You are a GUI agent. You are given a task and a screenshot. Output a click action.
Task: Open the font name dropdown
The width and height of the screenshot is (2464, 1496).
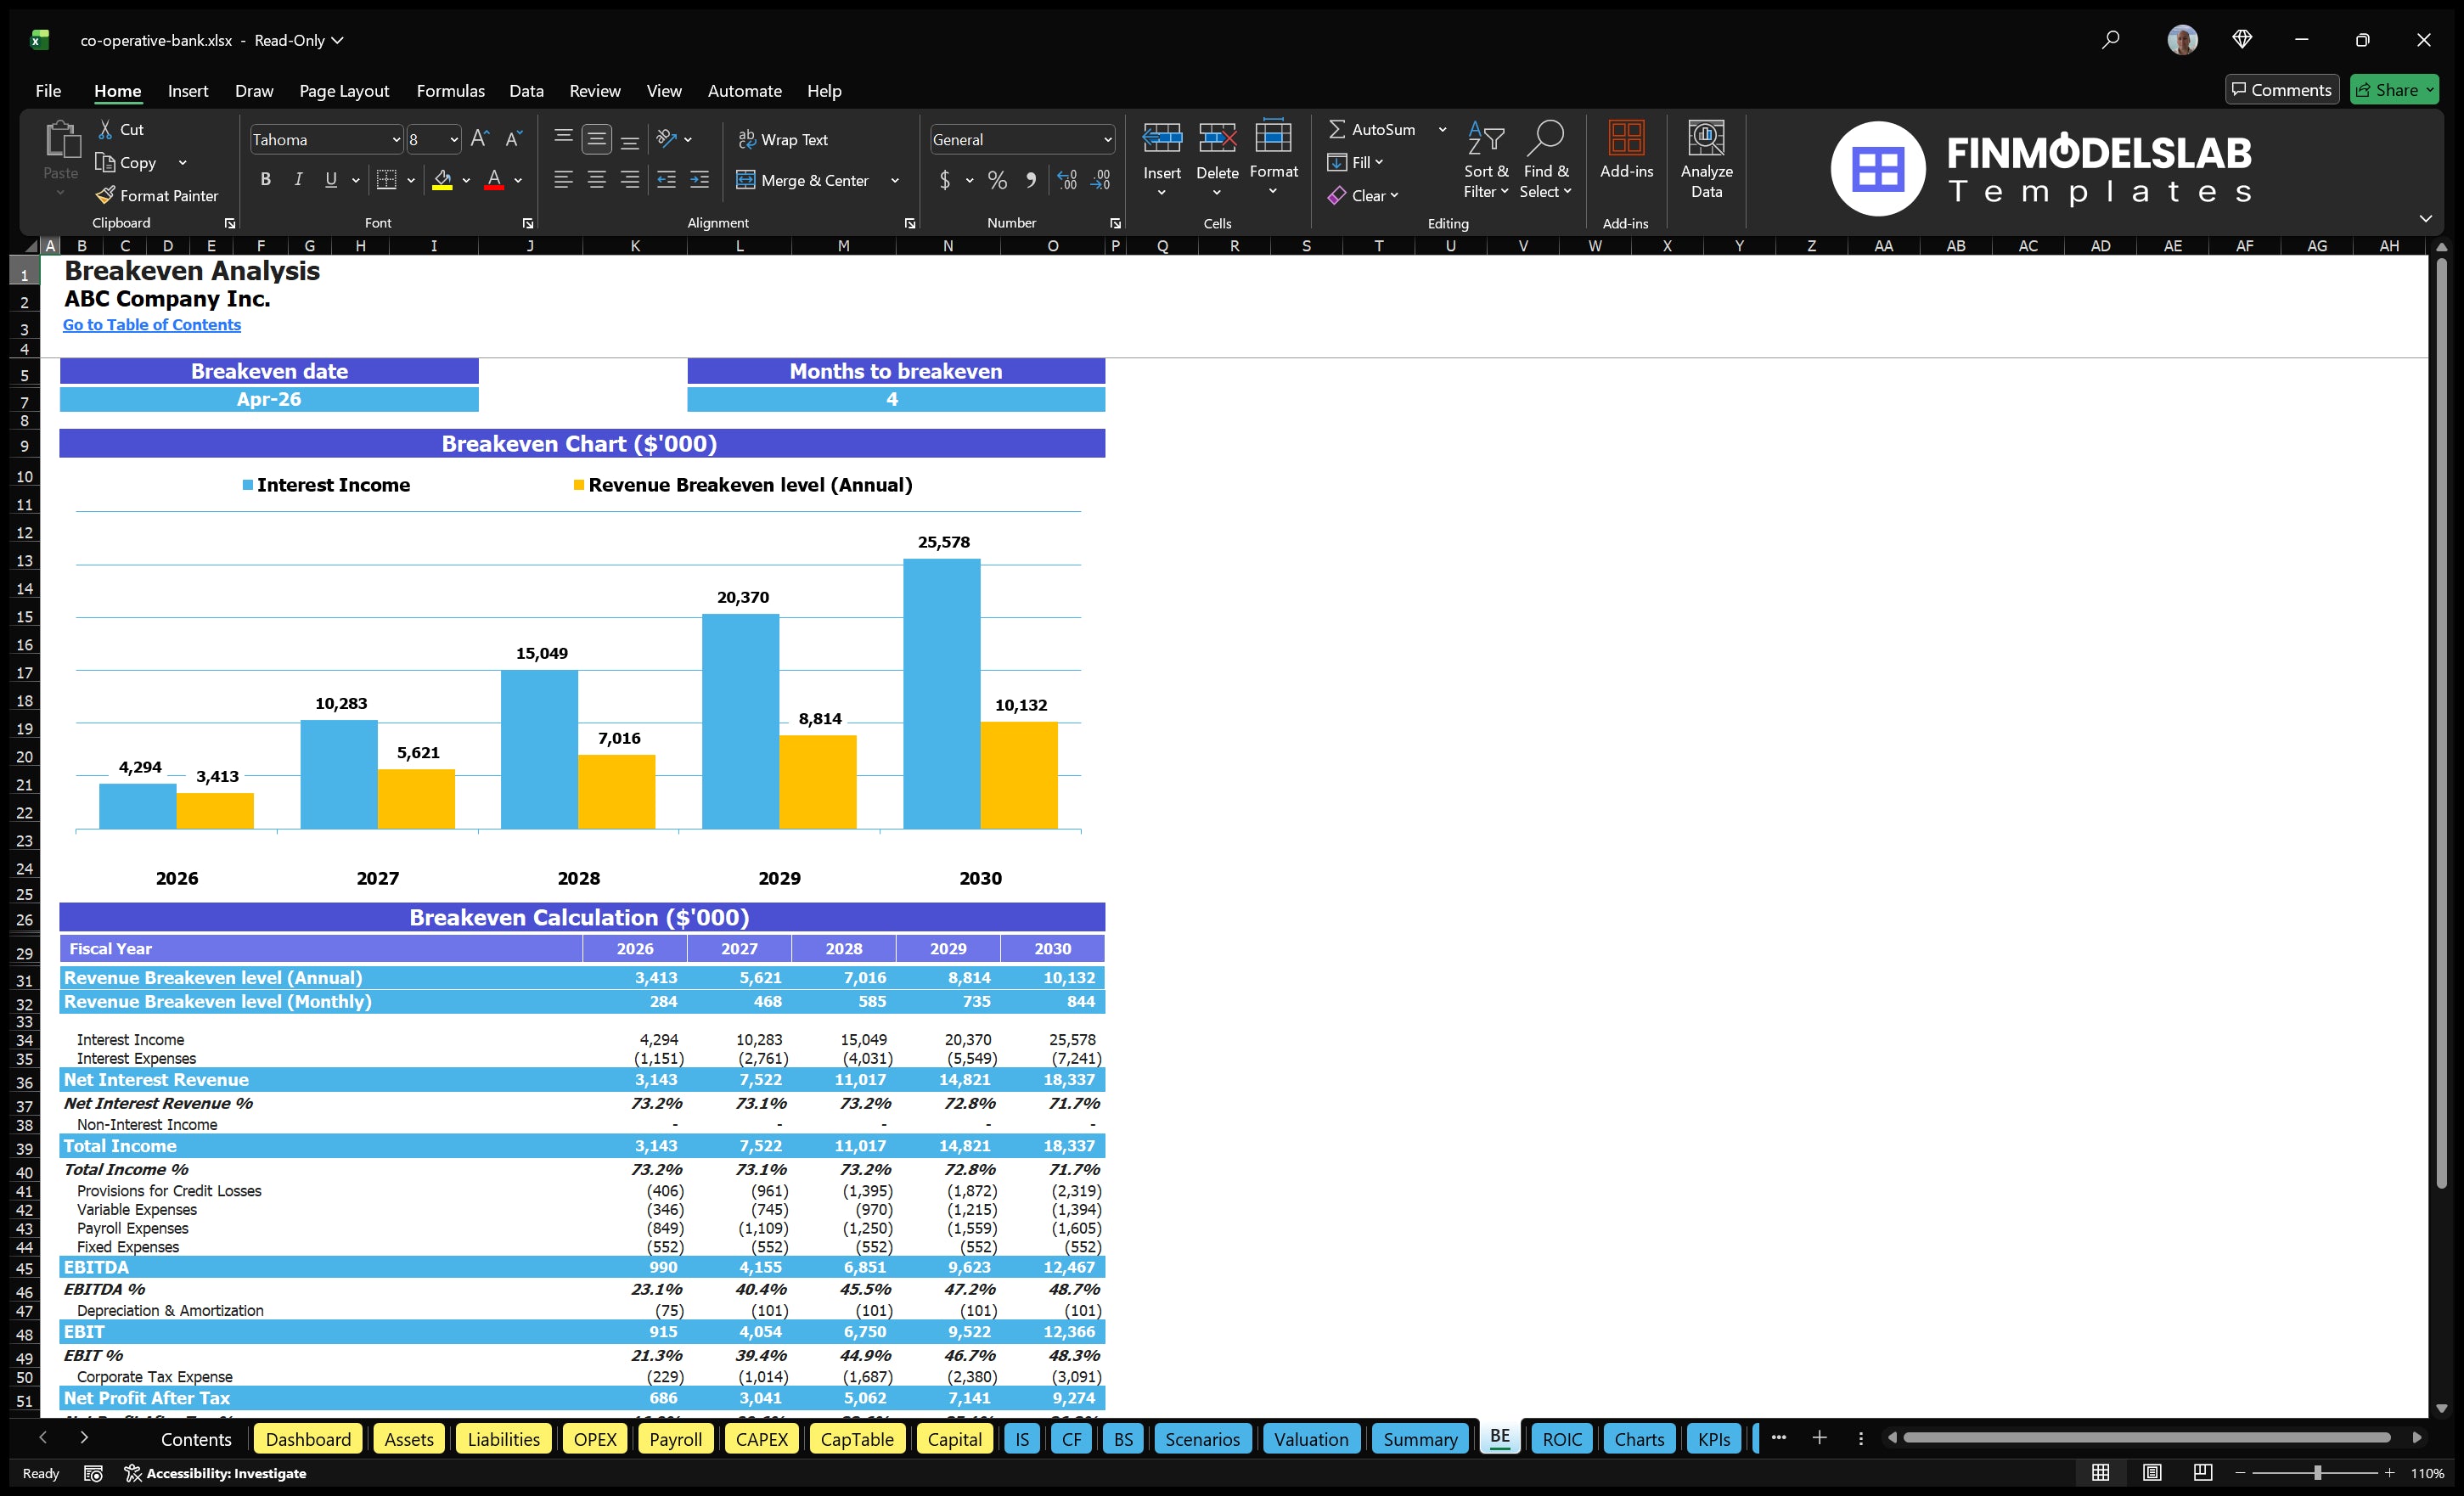(x=397, y=139)
